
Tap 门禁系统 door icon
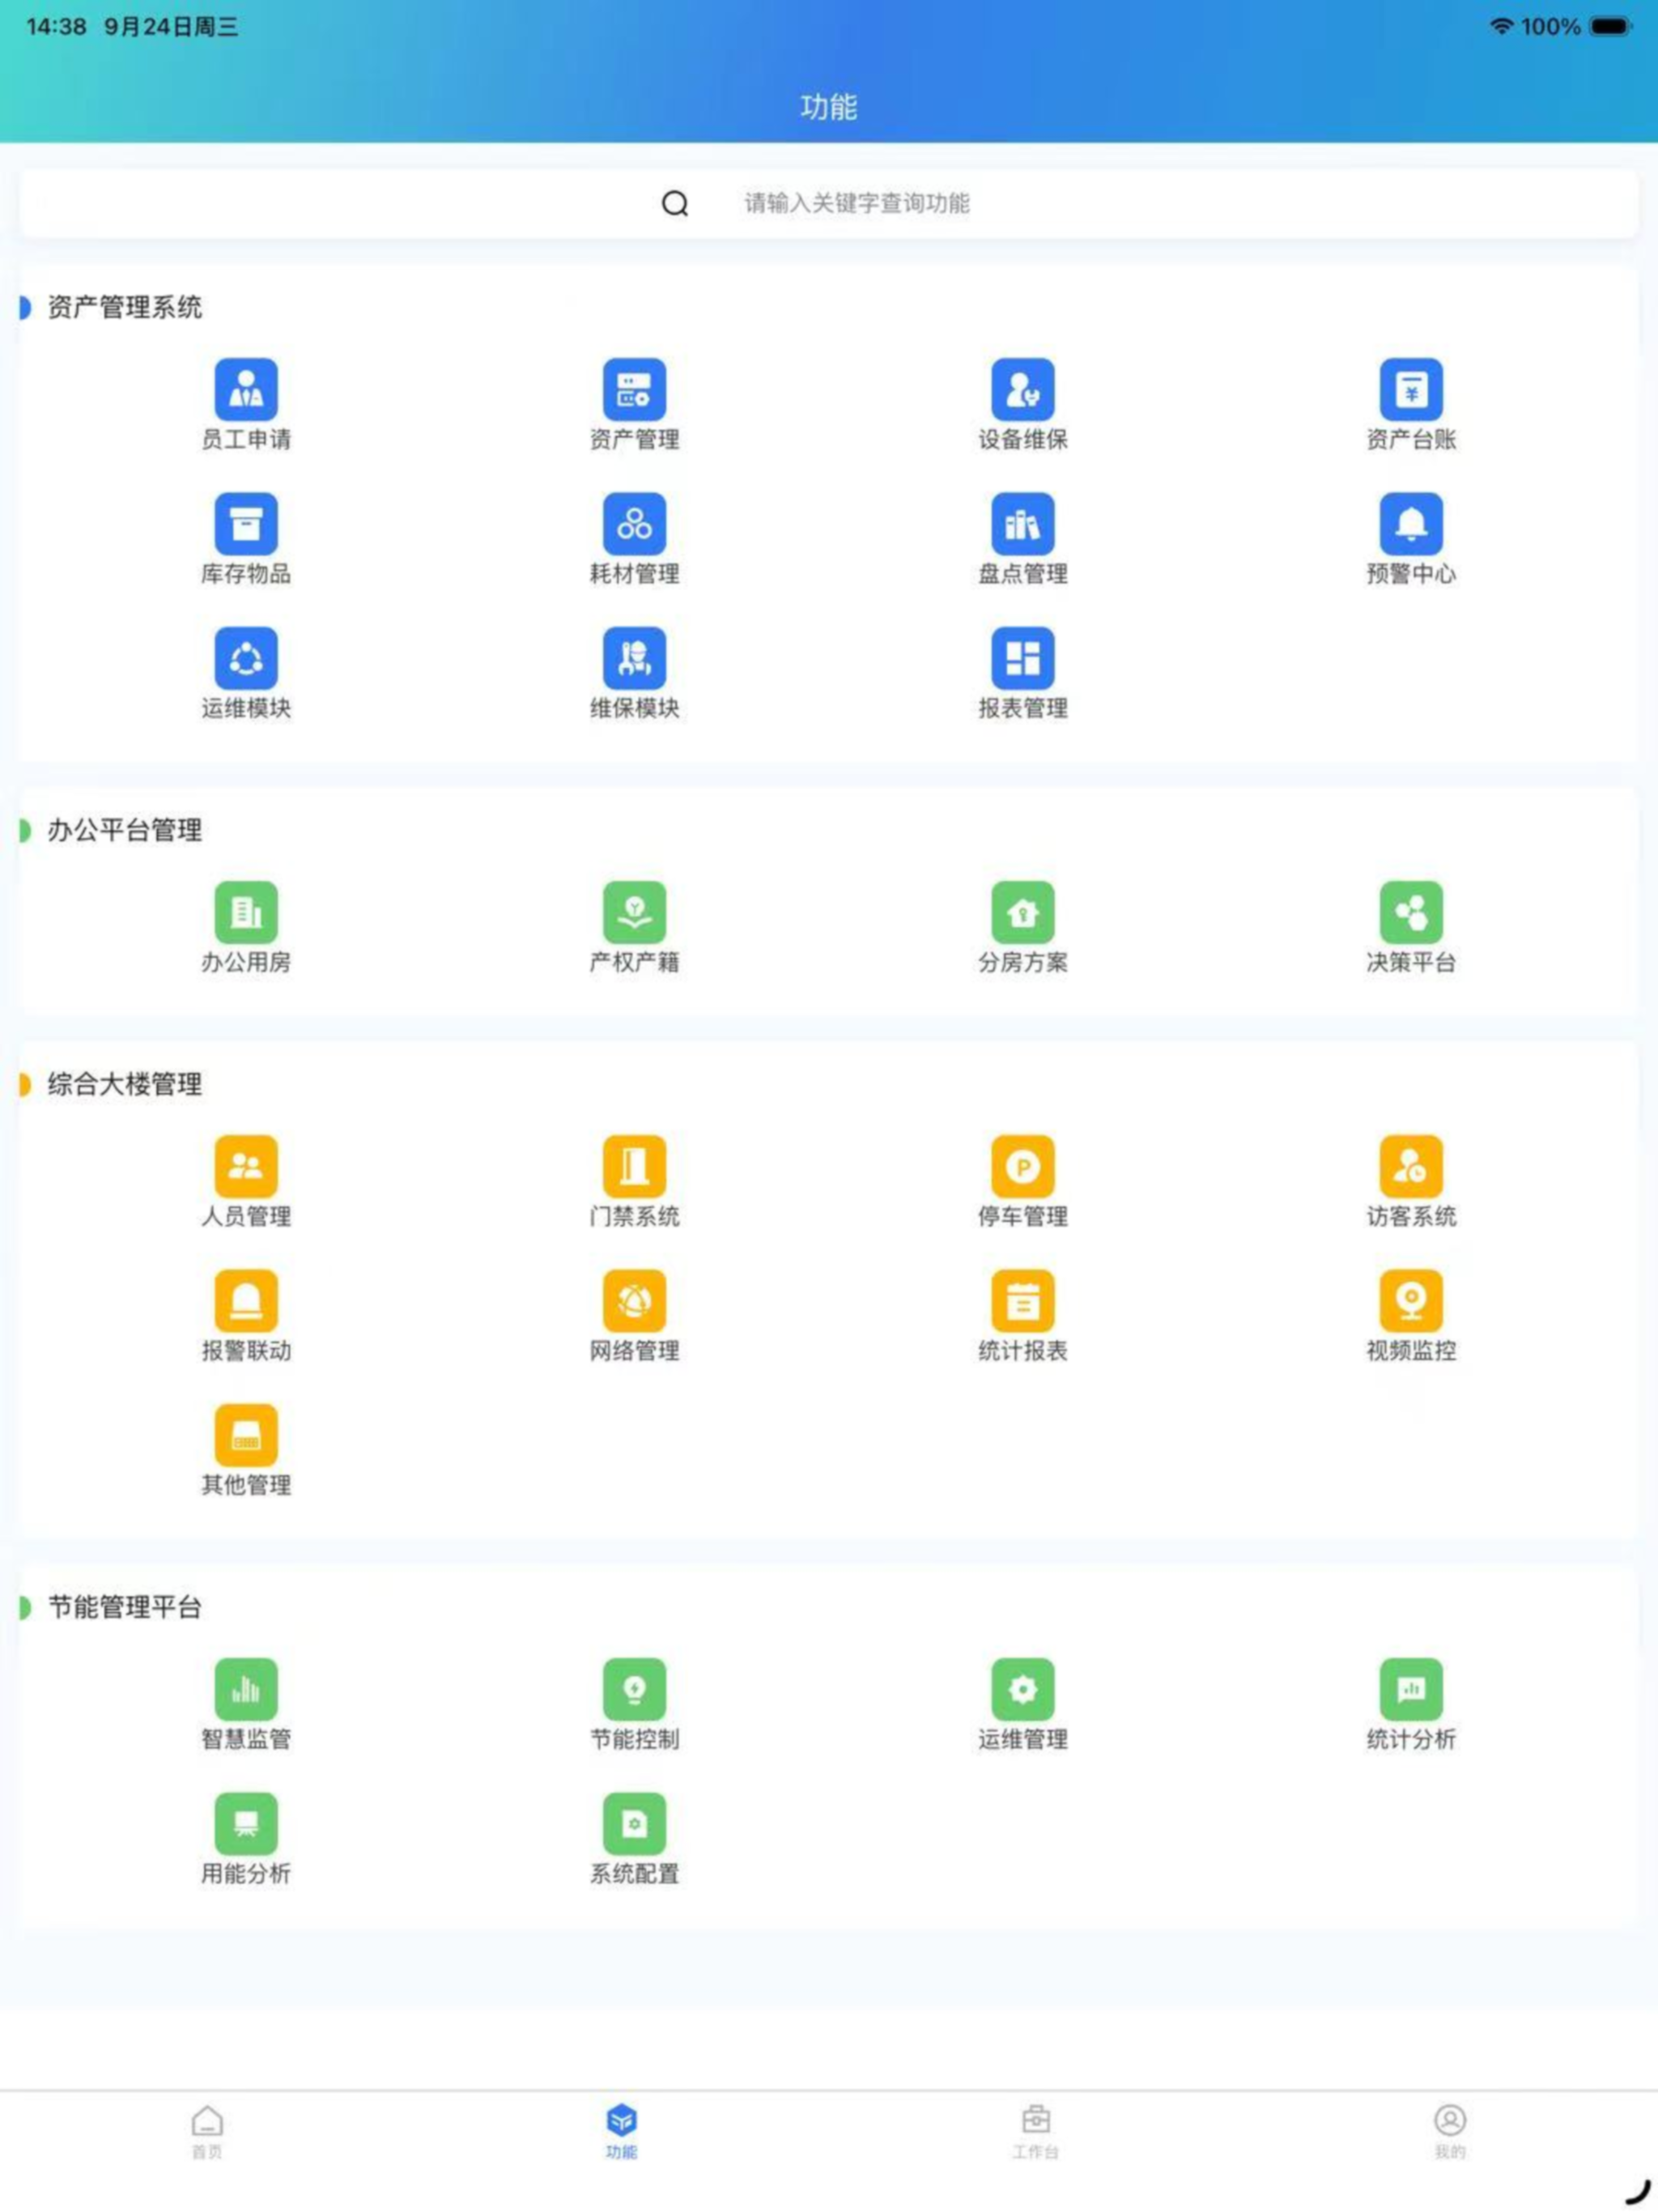[x=634, y=1166]
